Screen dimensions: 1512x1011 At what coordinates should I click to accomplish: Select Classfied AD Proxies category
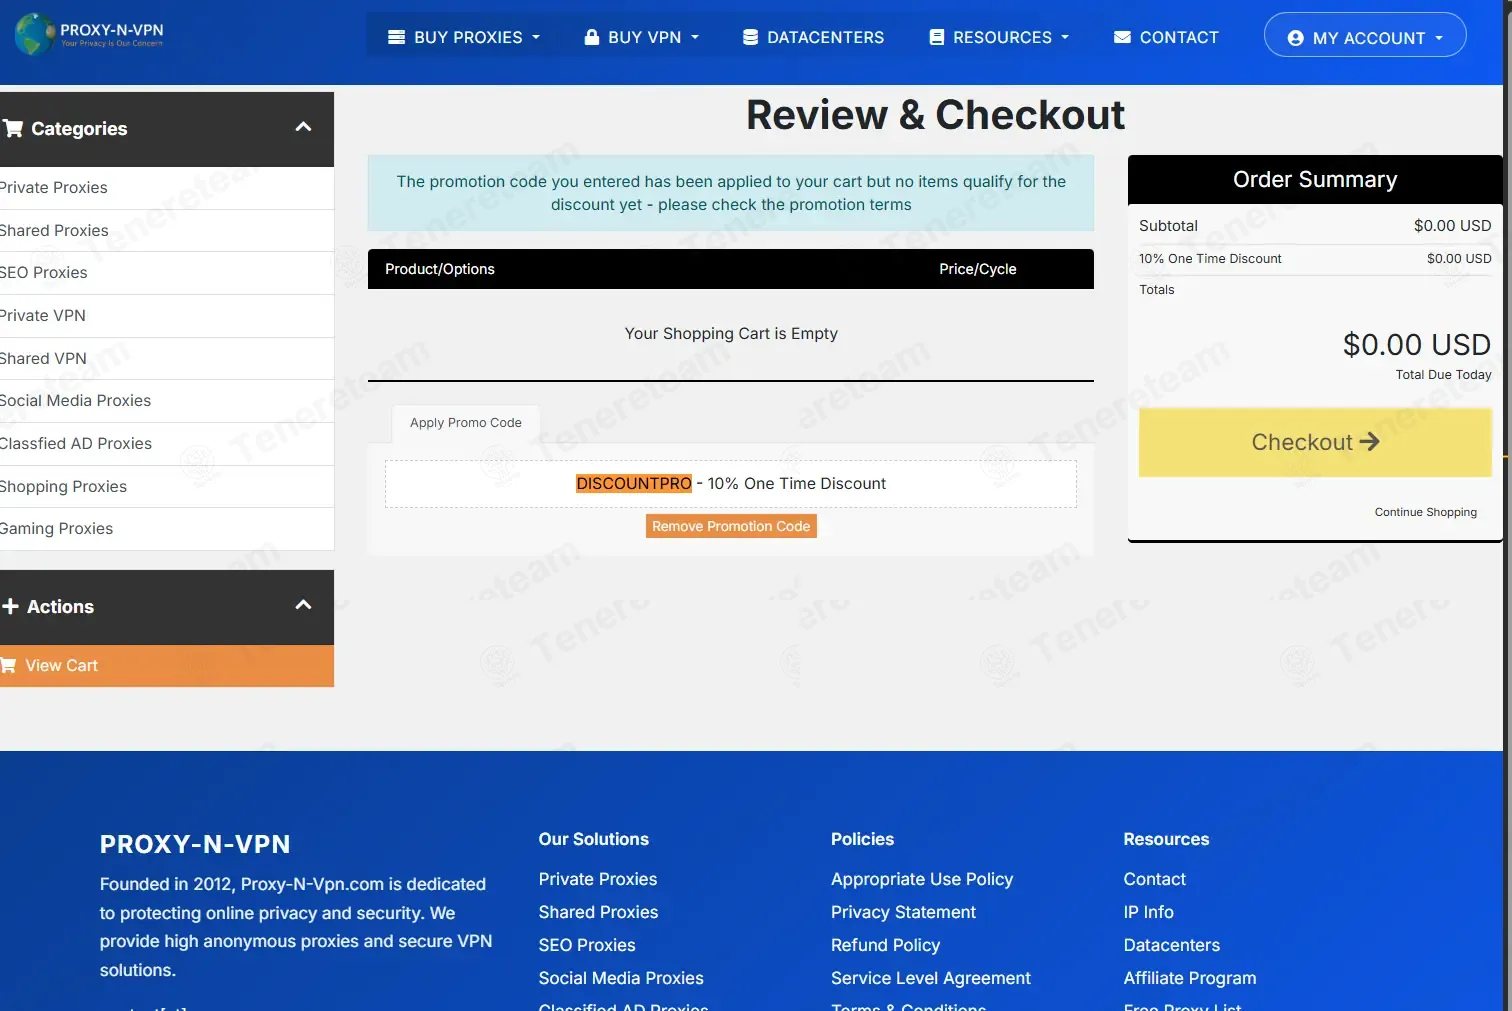(167, 444)
